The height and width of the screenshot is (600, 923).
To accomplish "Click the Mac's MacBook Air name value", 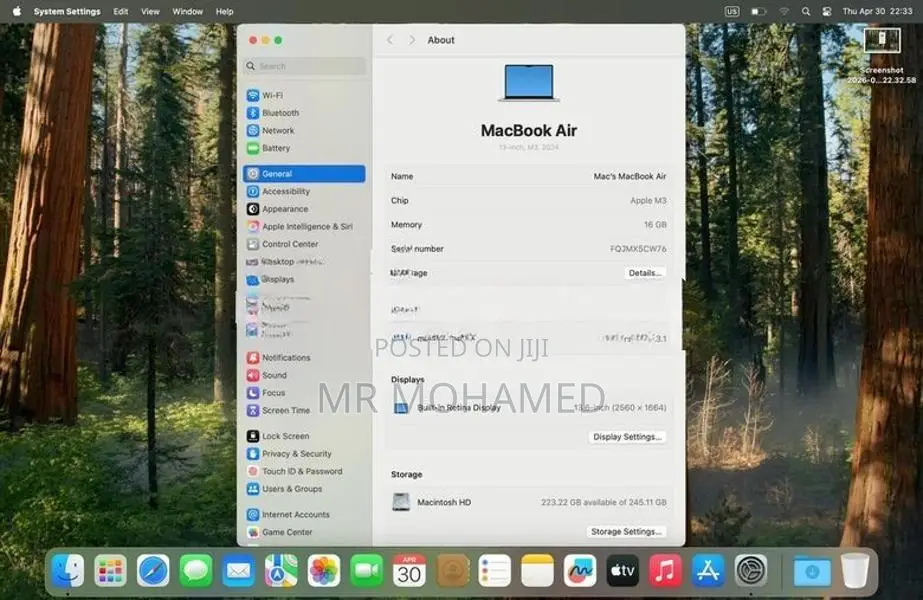I will coord(629,177).
